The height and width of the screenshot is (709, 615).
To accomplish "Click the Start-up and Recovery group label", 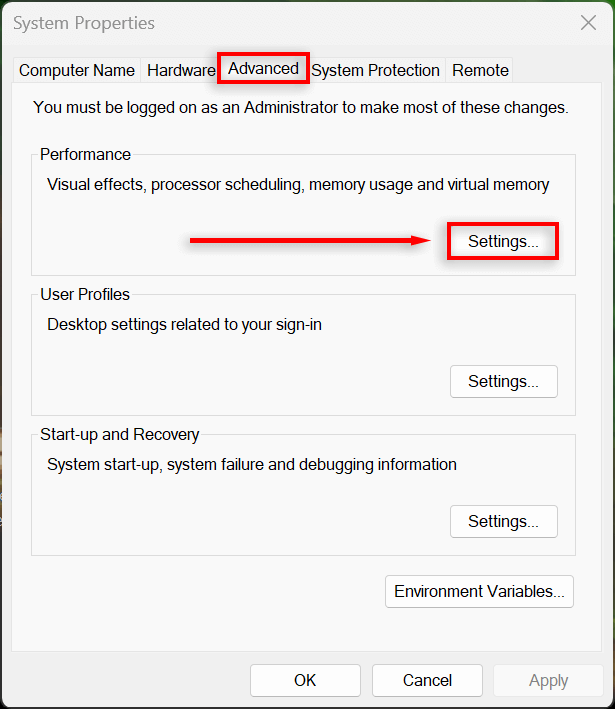I will [x=119, y=434].
